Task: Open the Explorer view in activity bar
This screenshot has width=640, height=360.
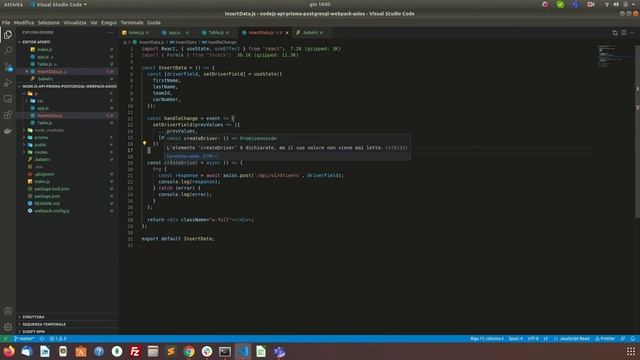Action: [x=8, y=35]
